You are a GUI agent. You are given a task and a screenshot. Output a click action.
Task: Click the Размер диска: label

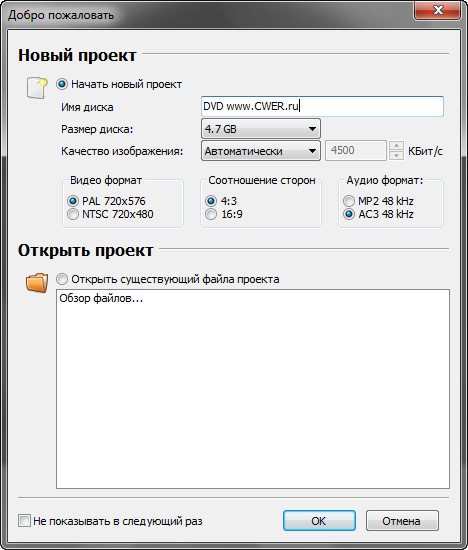pyautogui.click(x=97, y=129)
